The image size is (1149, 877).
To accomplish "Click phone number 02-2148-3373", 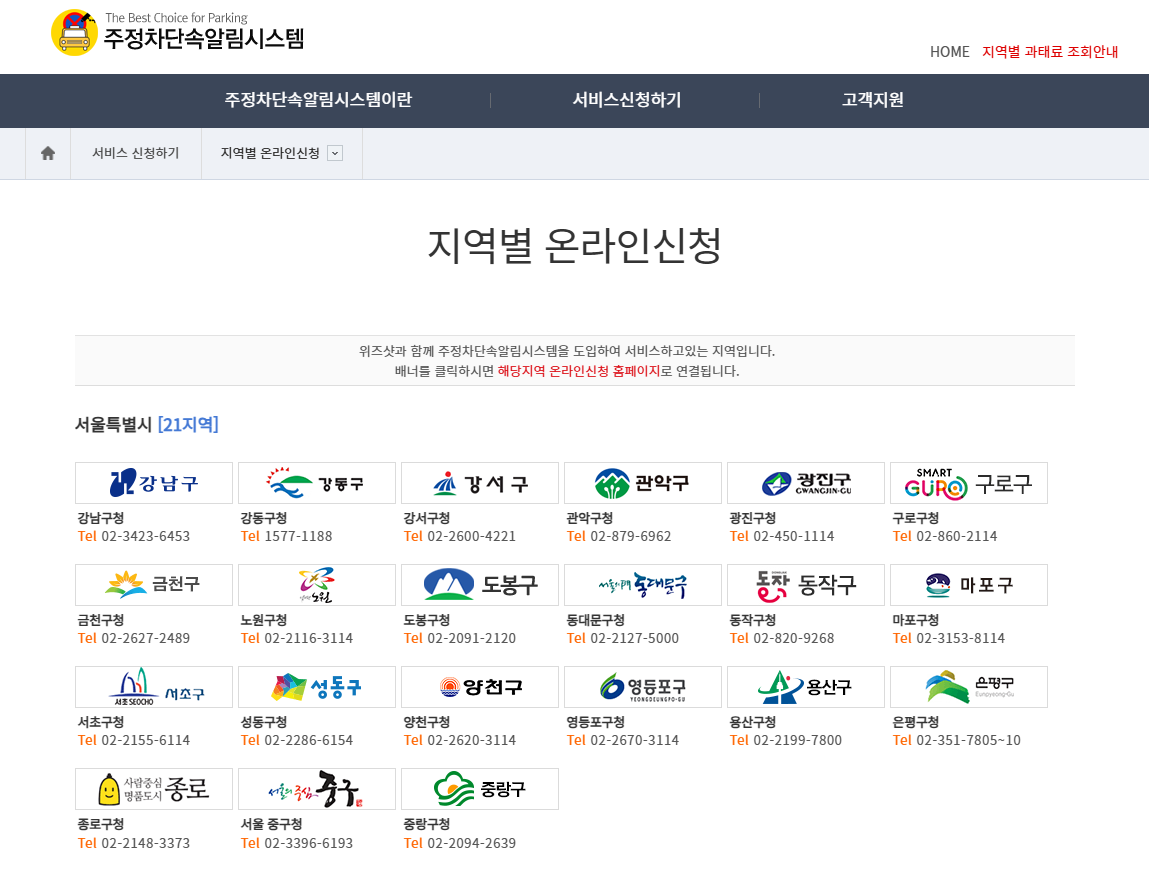I will pyautogui.click(x=145, y=843).
